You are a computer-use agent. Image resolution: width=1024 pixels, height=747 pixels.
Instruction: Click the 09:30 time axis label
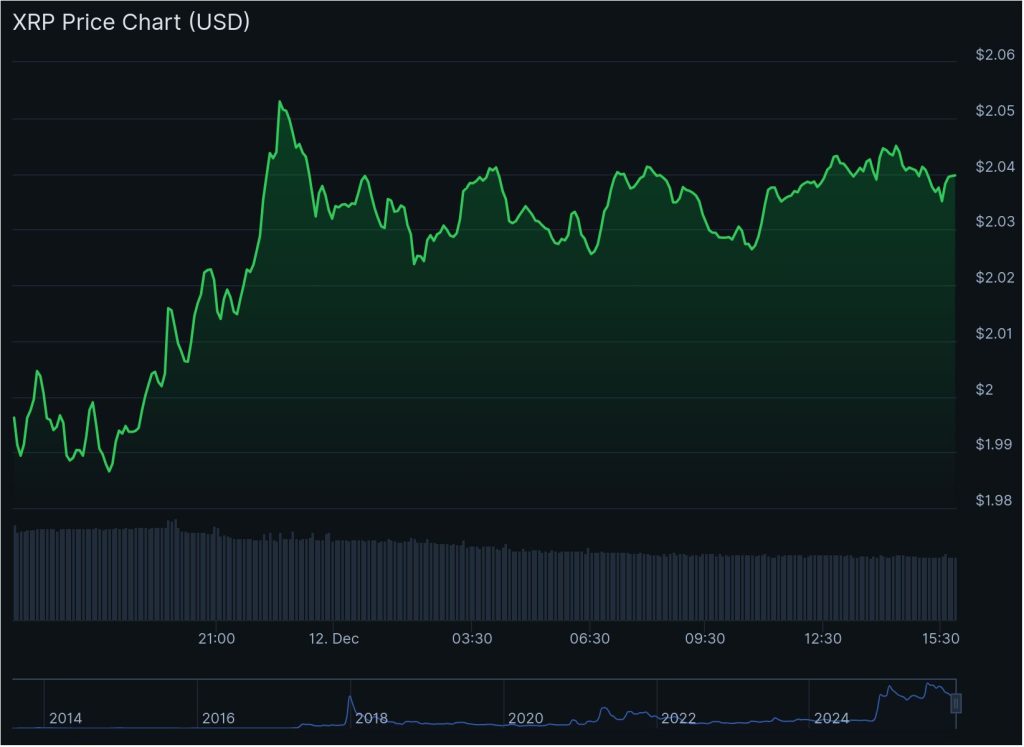pos(705,639)
